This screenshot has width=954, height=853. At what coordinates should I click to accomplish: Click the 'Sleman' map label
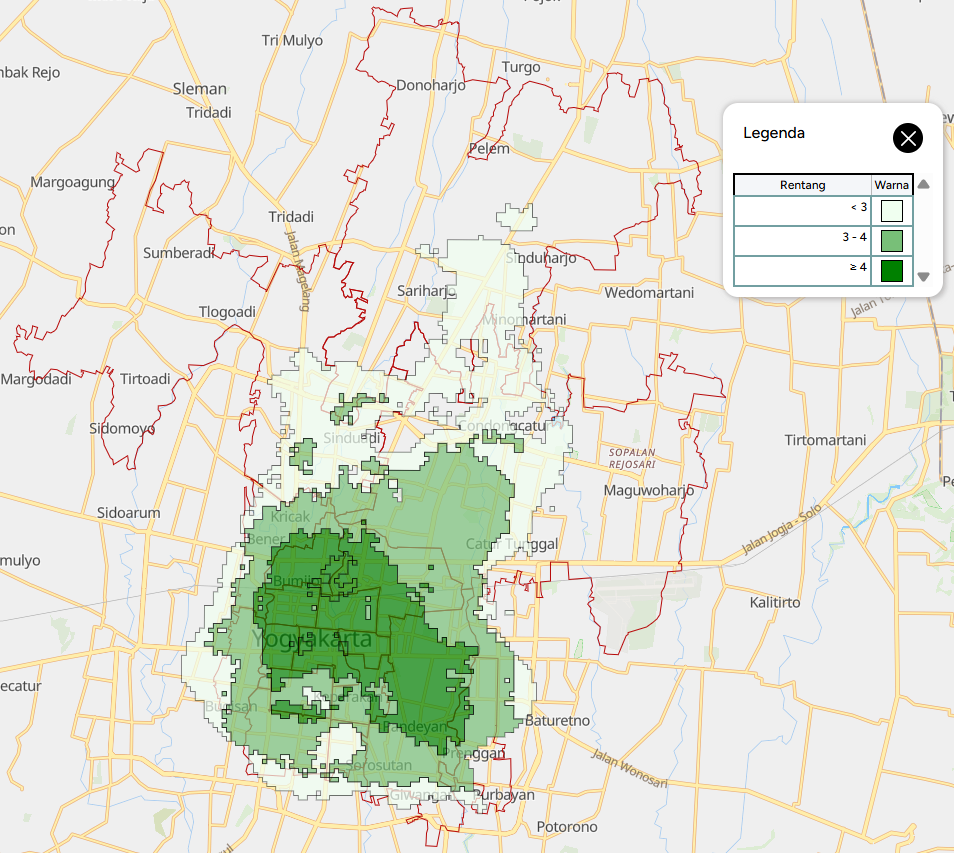tap(200, 89)
